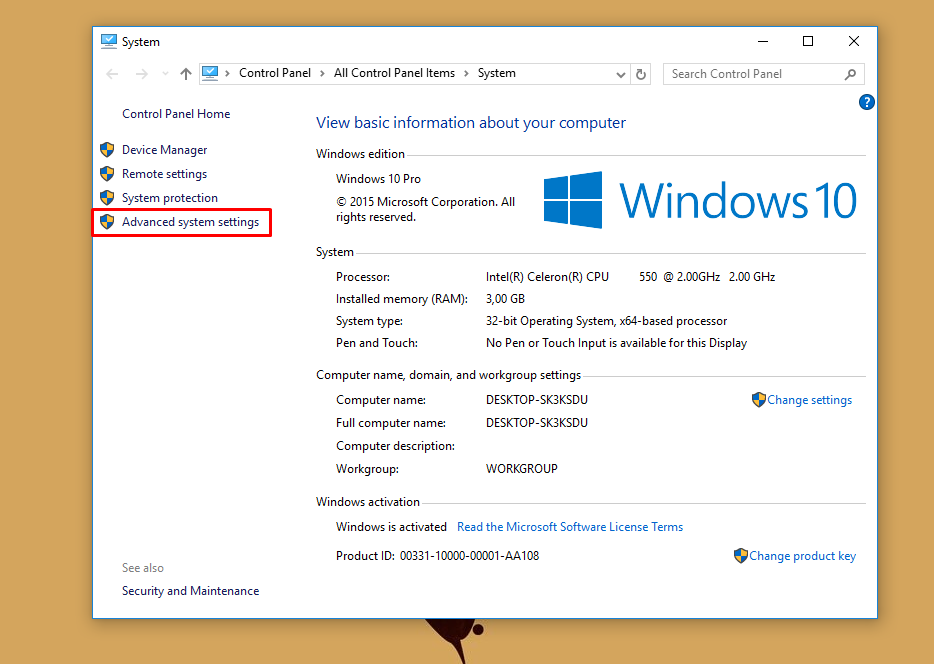Open System protection link
The image size is (934, 664).
[x=170, y=198]
